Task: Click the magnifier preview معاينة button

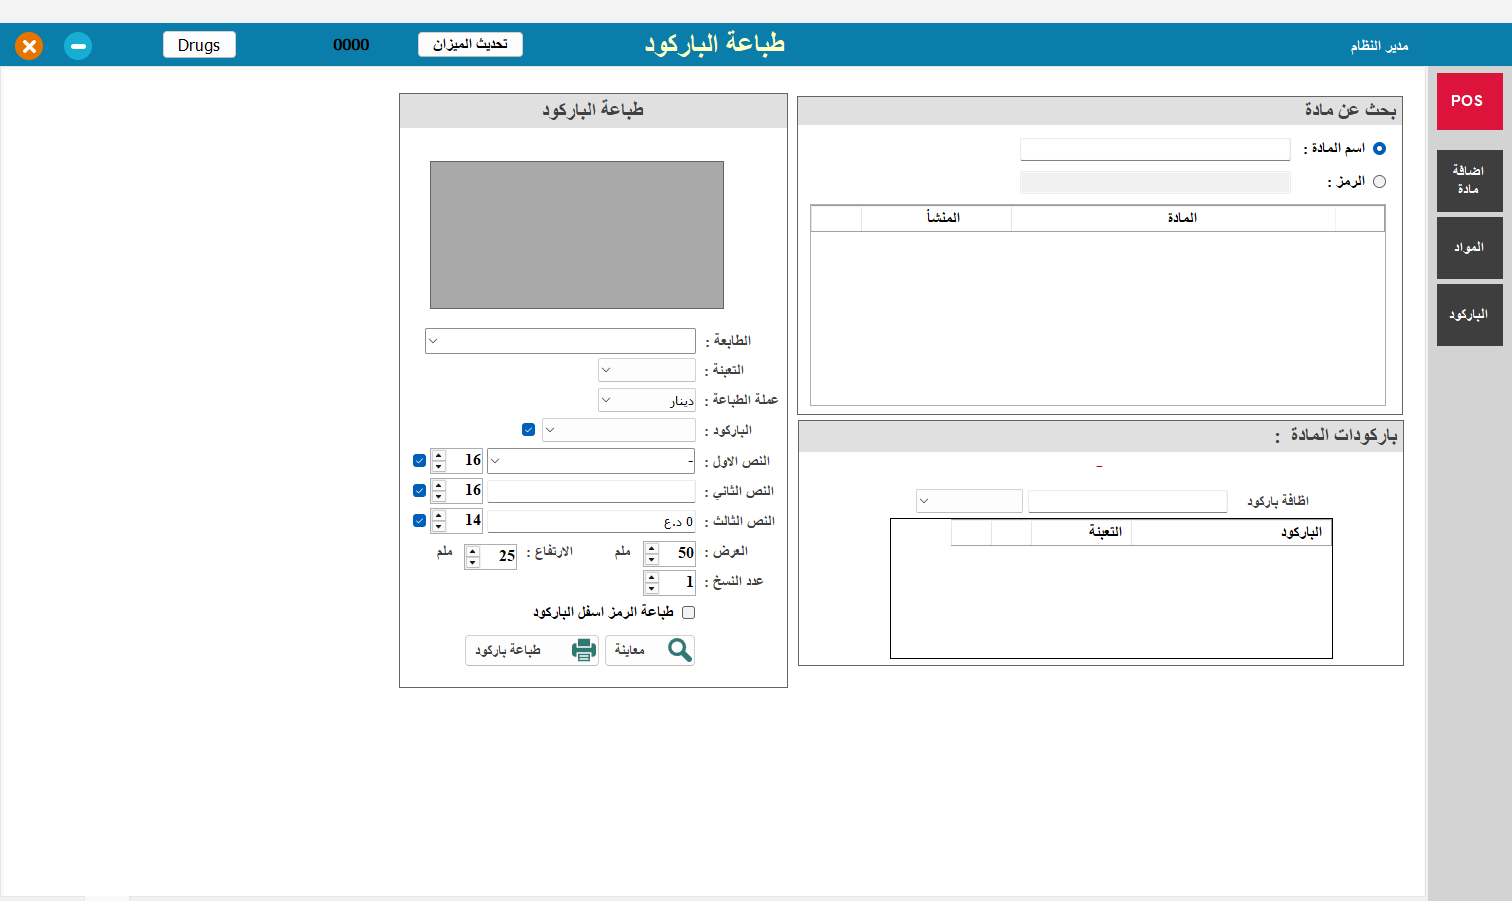Action: 650,650
